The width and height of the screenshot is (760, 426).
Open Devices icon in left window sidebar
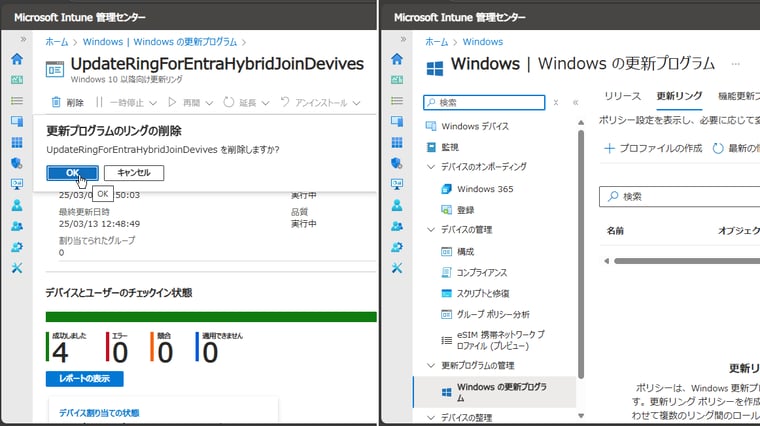coord(17,121)
